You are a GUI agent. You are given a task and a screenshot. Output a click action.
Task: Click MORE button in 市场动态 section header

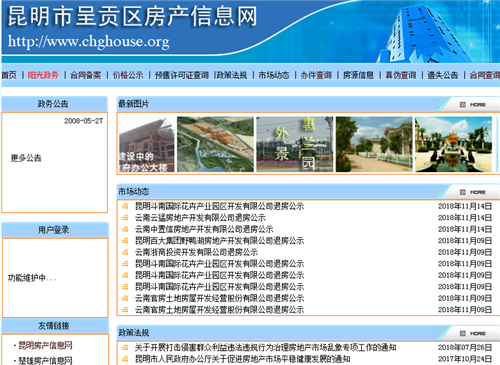coord(473,192)
